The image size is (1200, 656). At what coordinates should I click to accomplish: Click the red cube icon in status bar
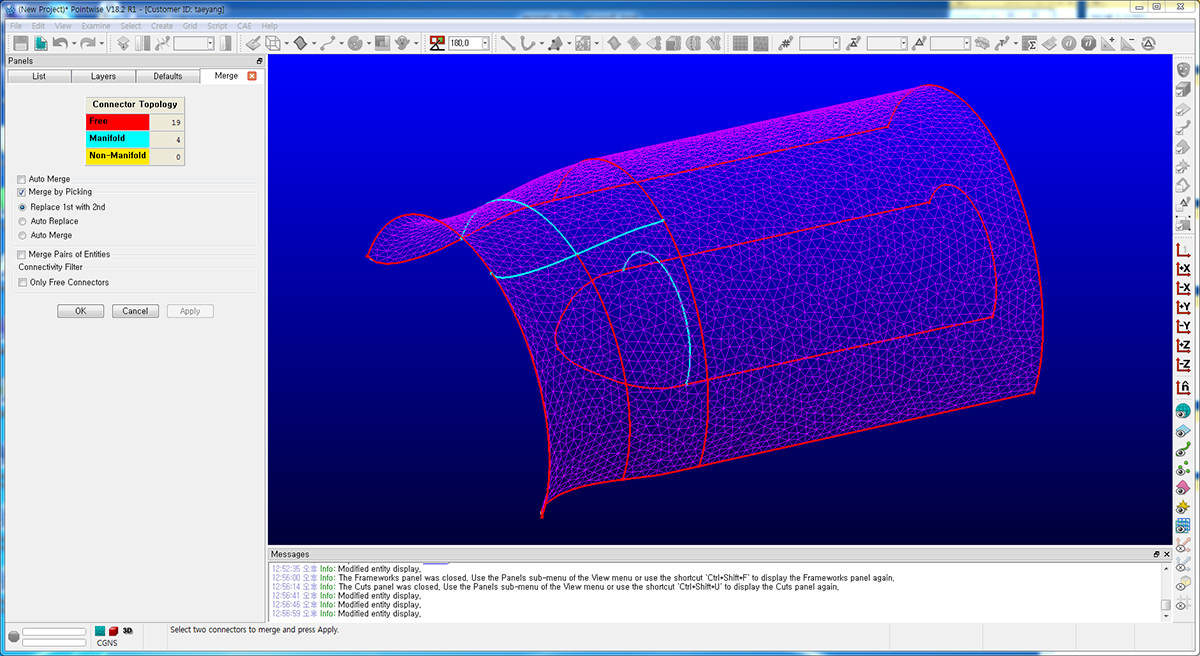(114, 631)
